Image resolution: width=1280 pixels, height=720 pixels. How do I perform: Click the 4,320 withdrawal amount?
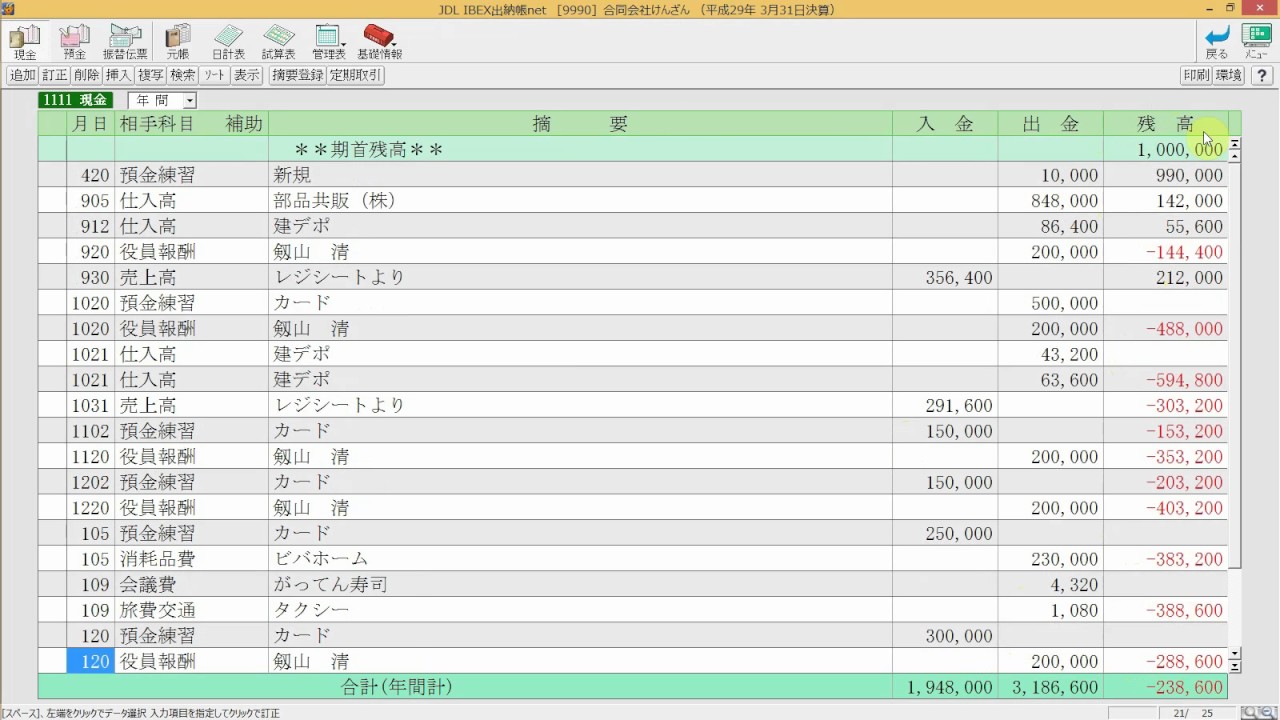click(1074, 585)
